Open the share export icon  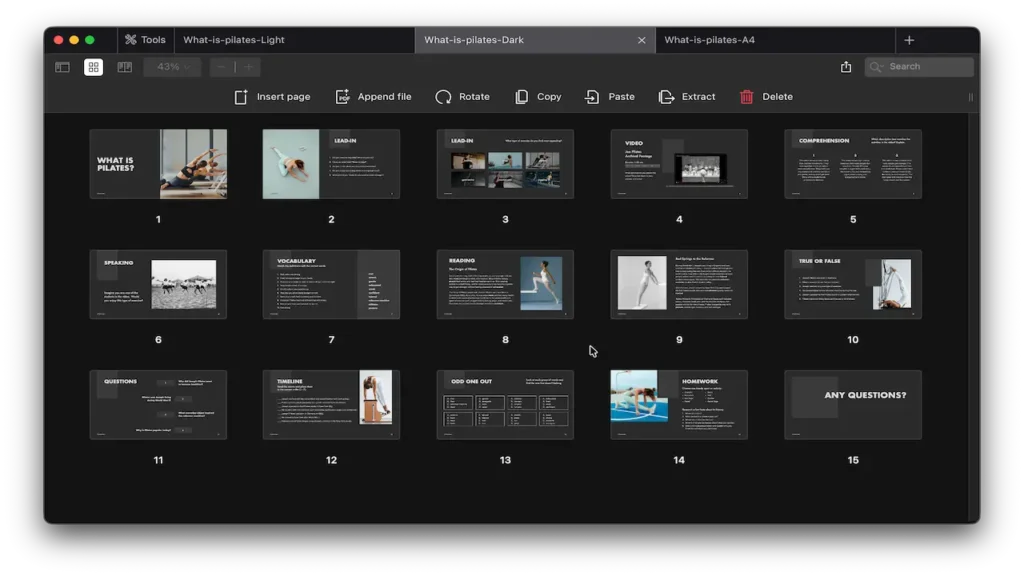846,67
